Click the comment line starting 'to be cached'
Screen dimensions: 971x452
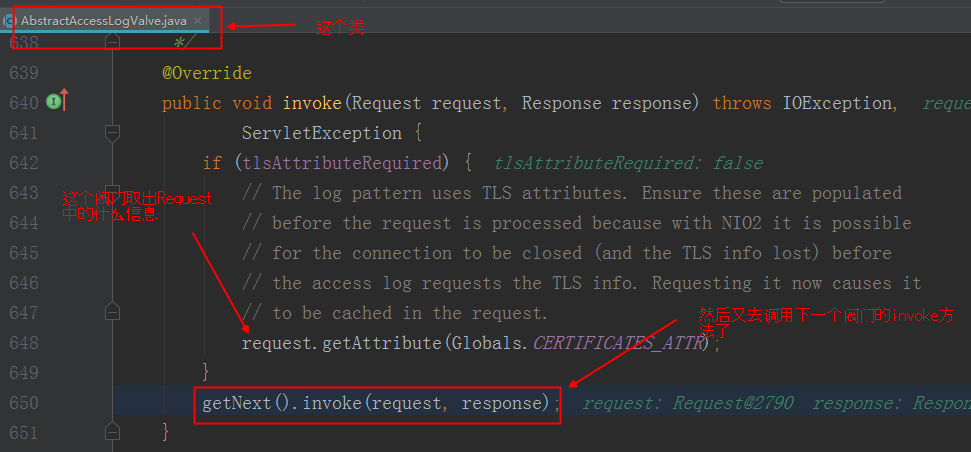(395, 313)
